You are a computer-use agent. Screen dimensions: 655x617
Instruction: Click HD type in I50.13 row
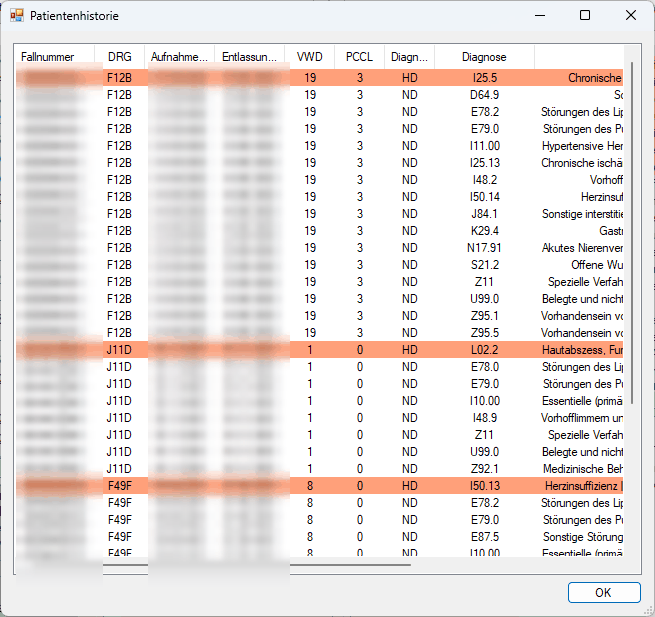point(409,486)
